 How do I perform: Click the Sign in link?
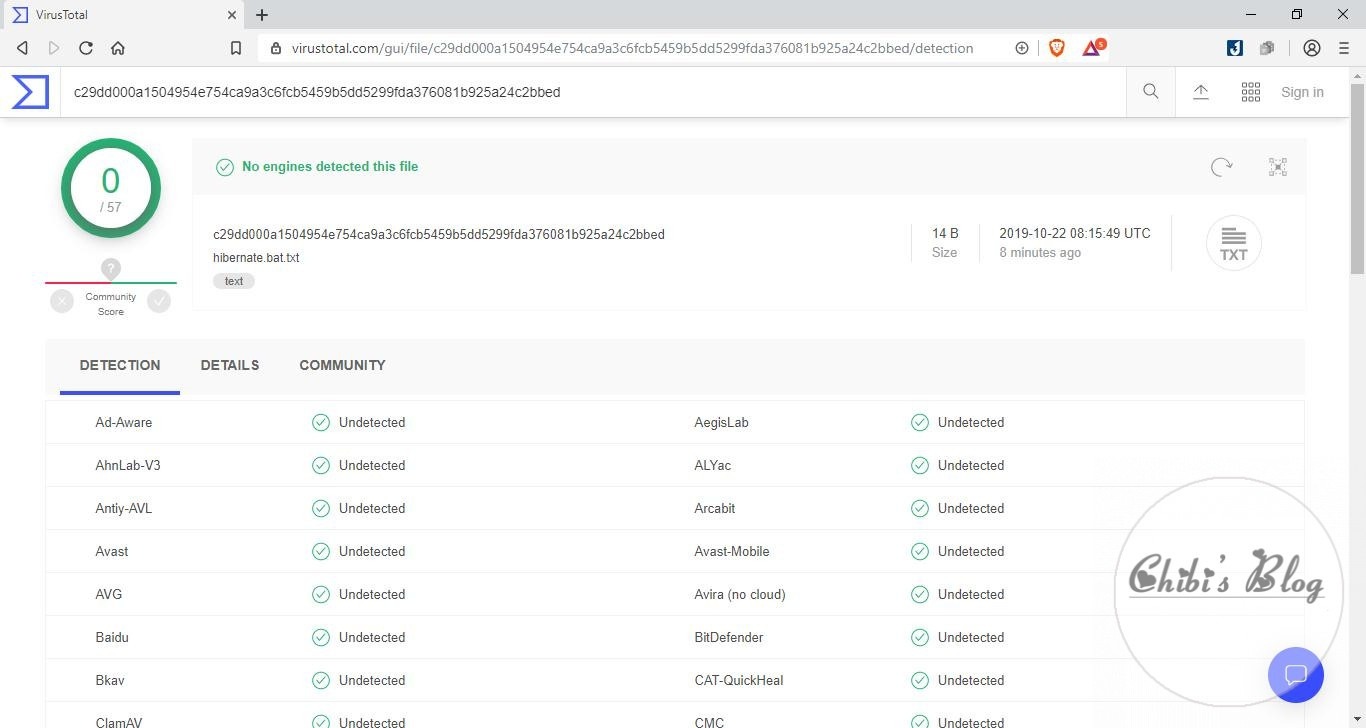point(1302,92)
